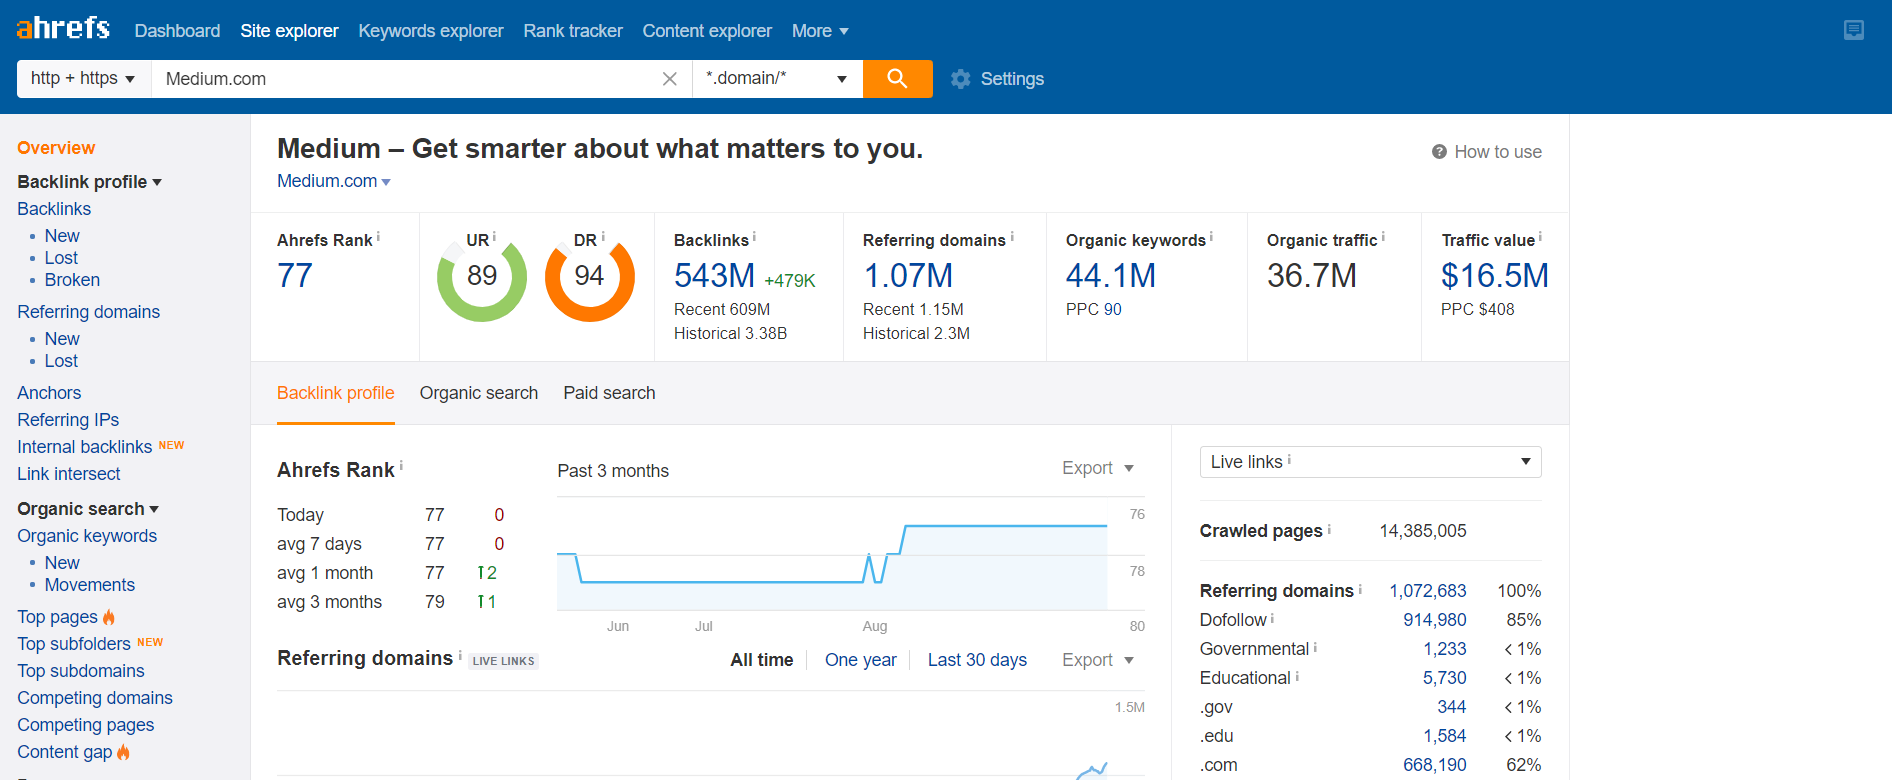Click the orange search magnifier button
The height and width of the screenshot is (780, 1892).
(x=897, y=79)
